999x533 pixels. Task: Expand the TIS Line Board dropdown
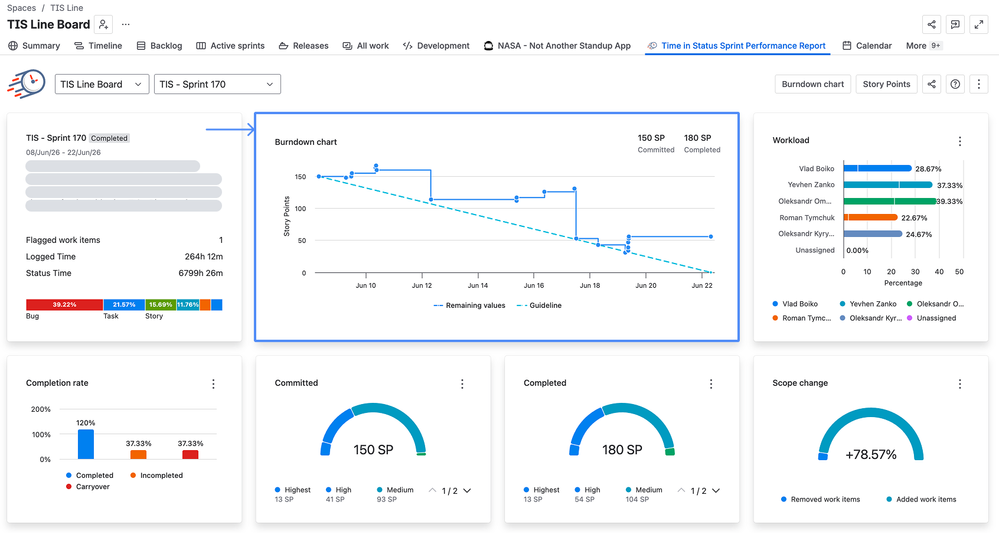102,84
